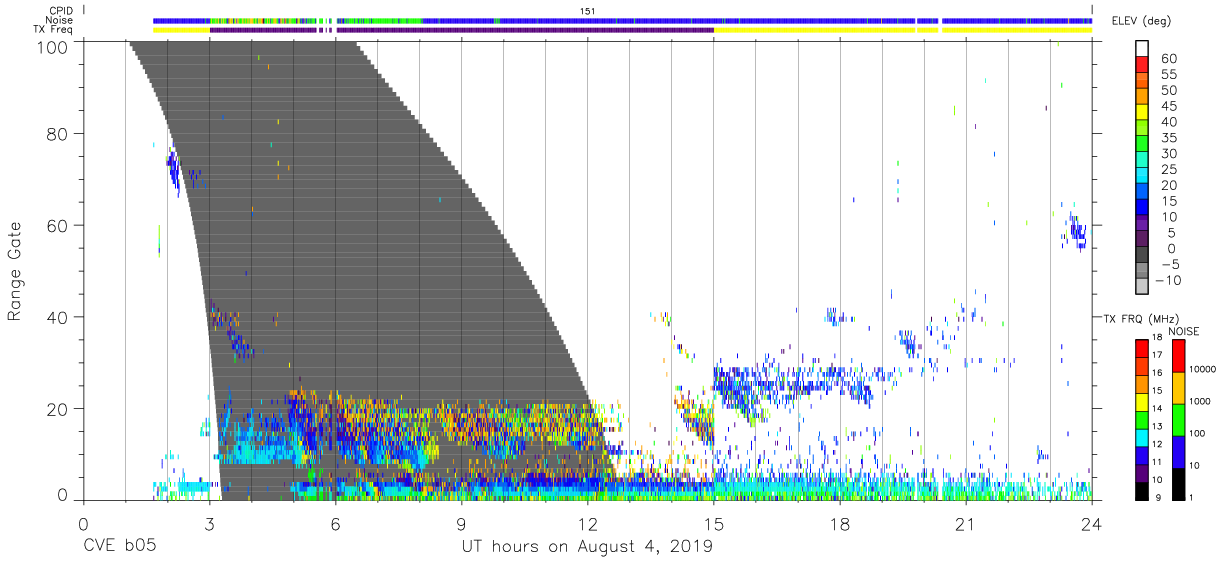This screenshot has width=1228, height=567.
Task: Click the black bottom segment of the TX FRQ color bar
Action: click(x=1143, y=489)
